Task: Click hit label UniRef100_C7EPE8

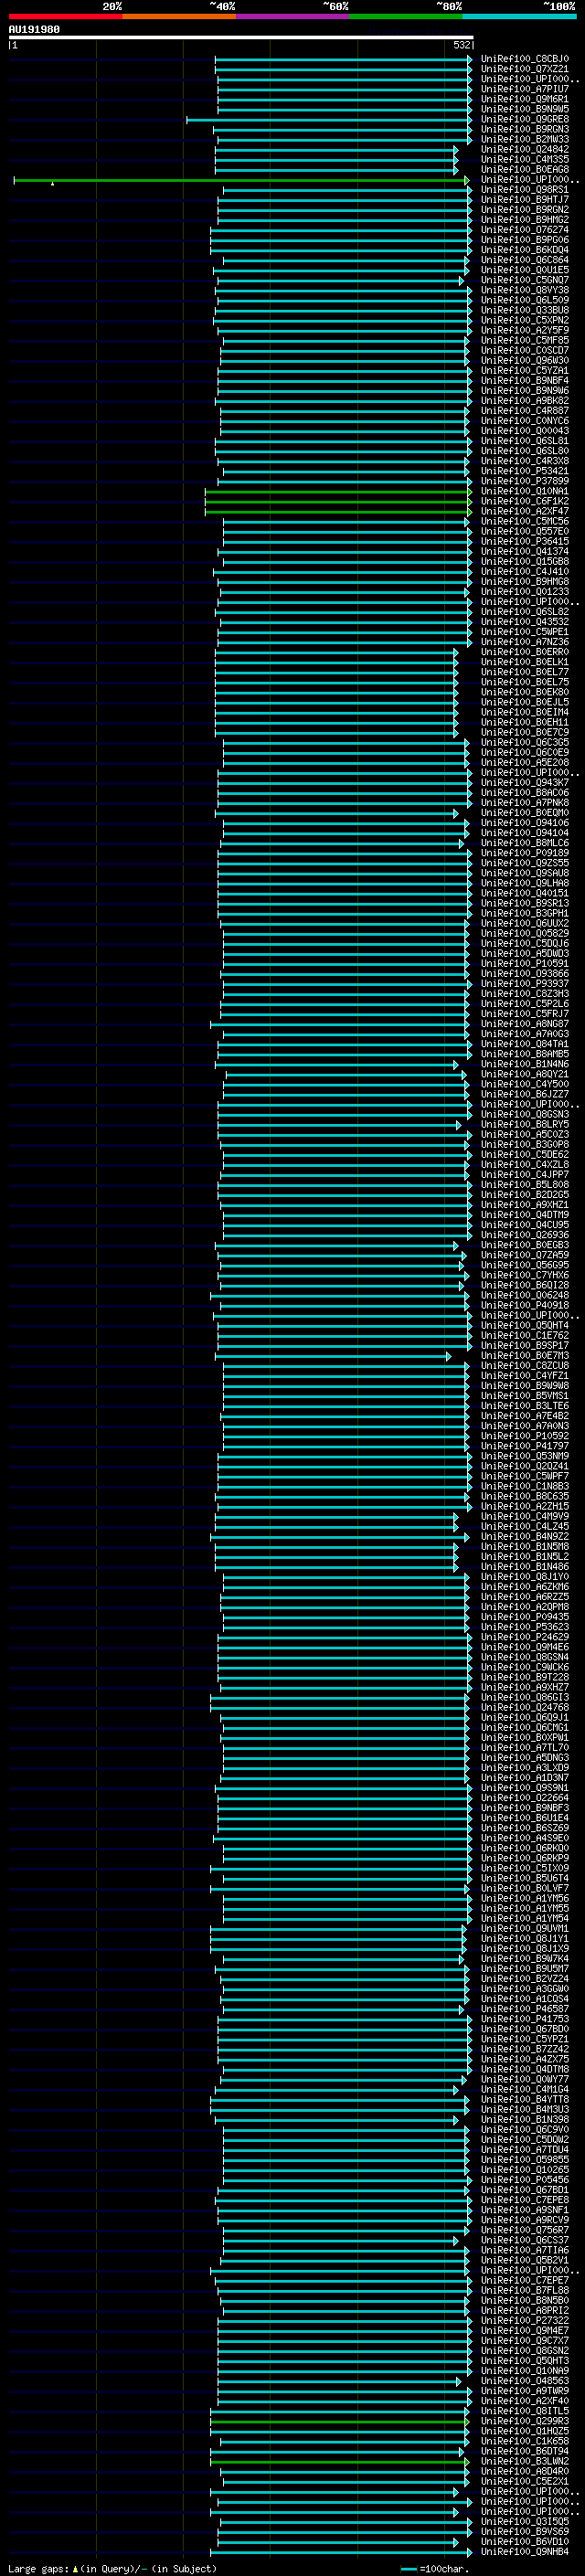Action: point(524,2200)
